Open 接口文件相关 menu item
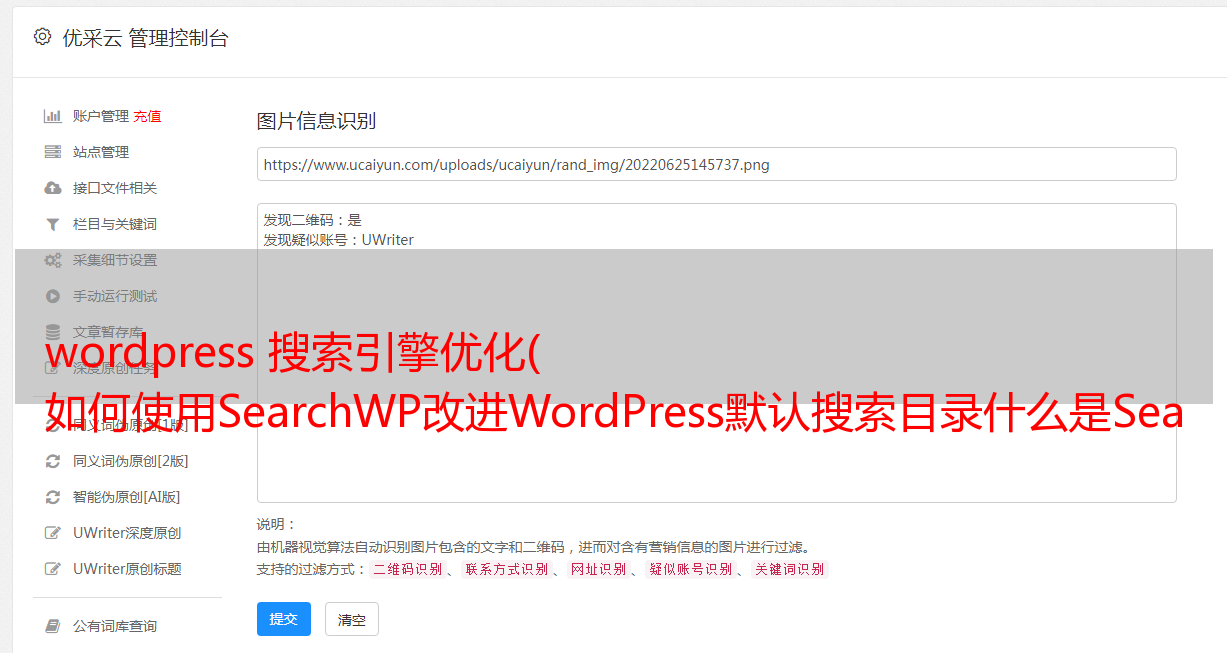The image size is (1227, 653). pyautogui.click(x=115, y=188)
